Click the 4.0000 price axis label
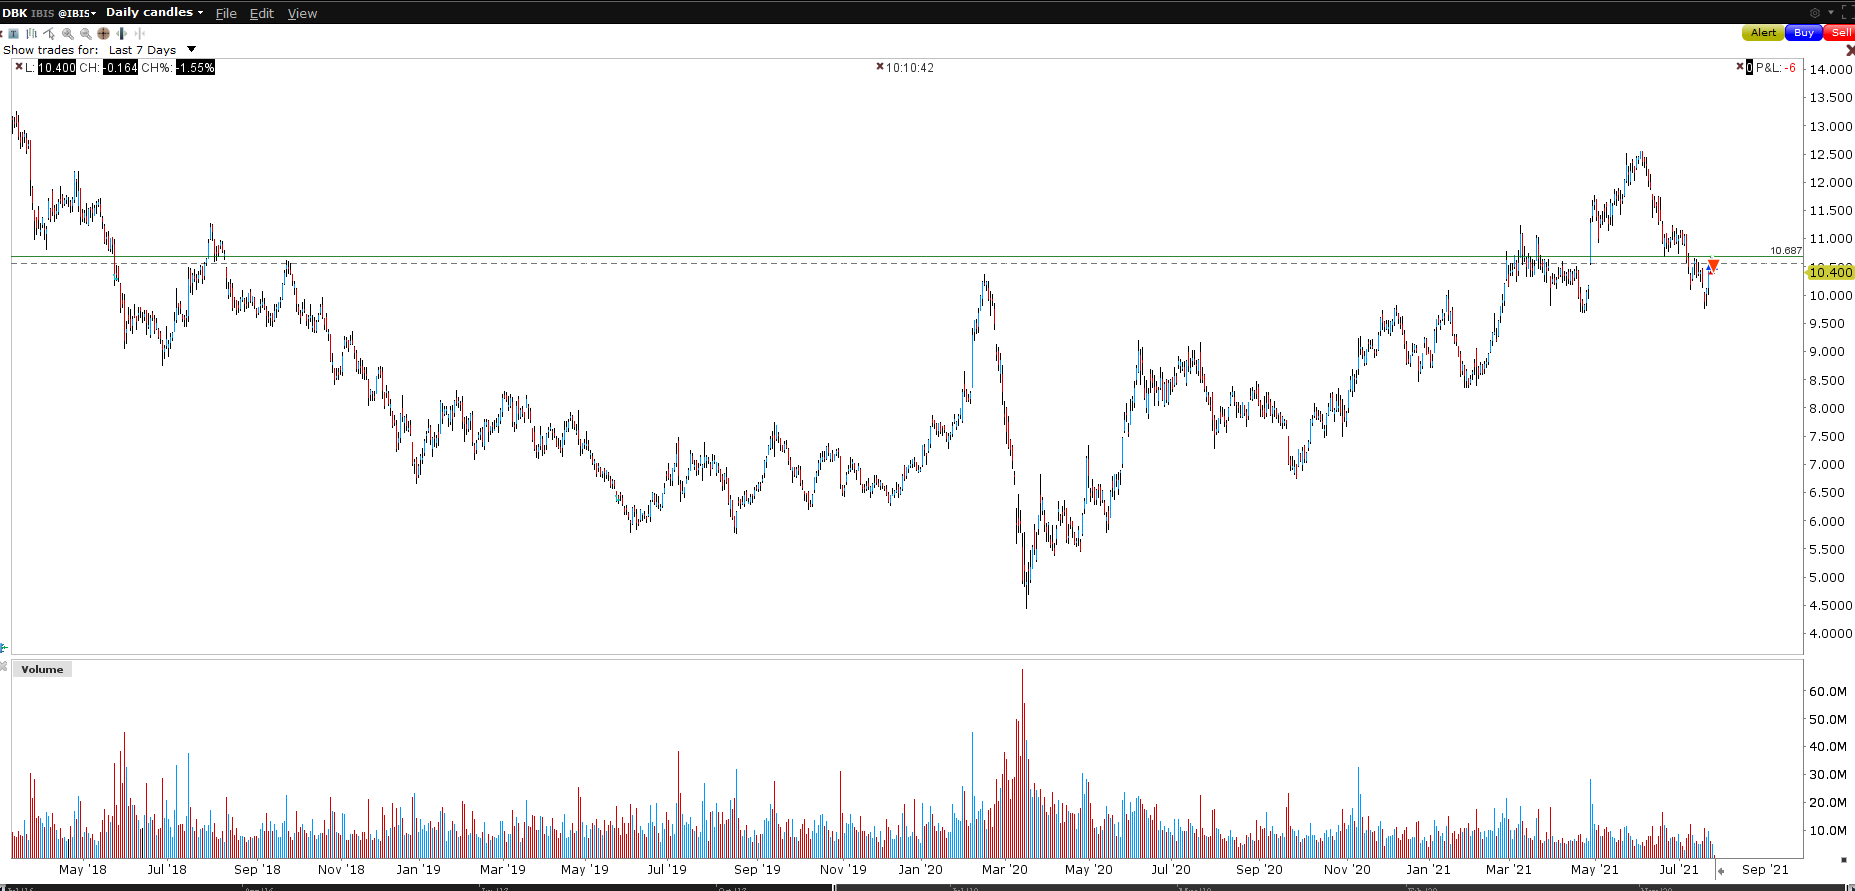Screen dimensions: 1855x891 tap(1831, 633)
